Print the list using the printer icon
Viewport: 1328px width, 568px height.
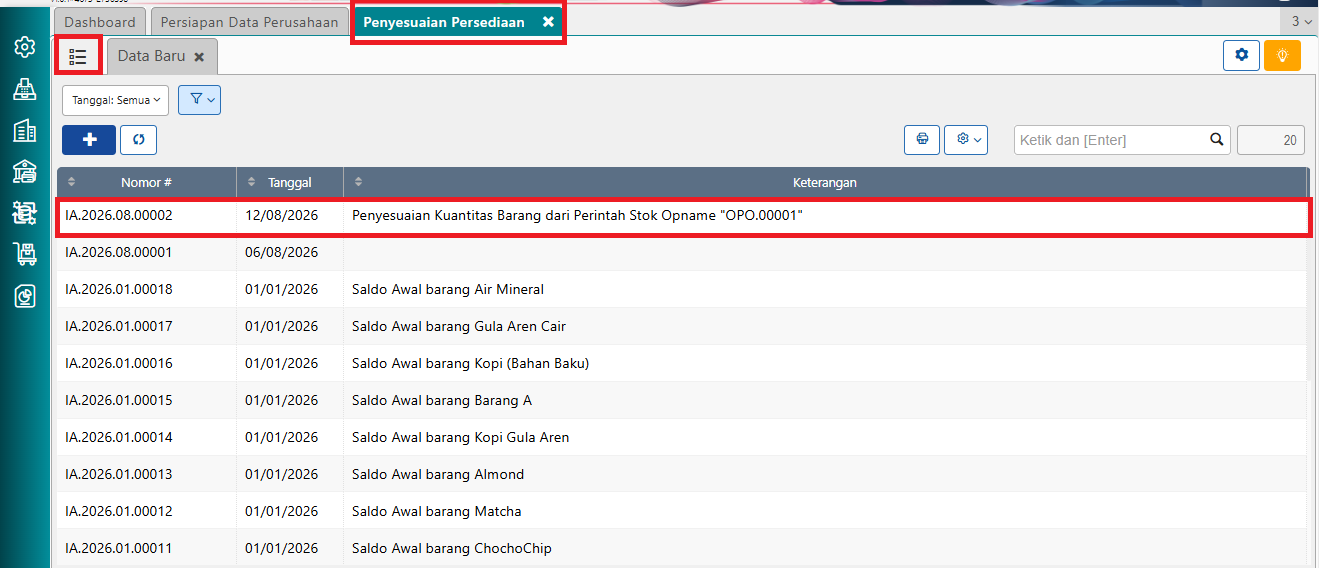pyautogui.click(x=922, y=140)
